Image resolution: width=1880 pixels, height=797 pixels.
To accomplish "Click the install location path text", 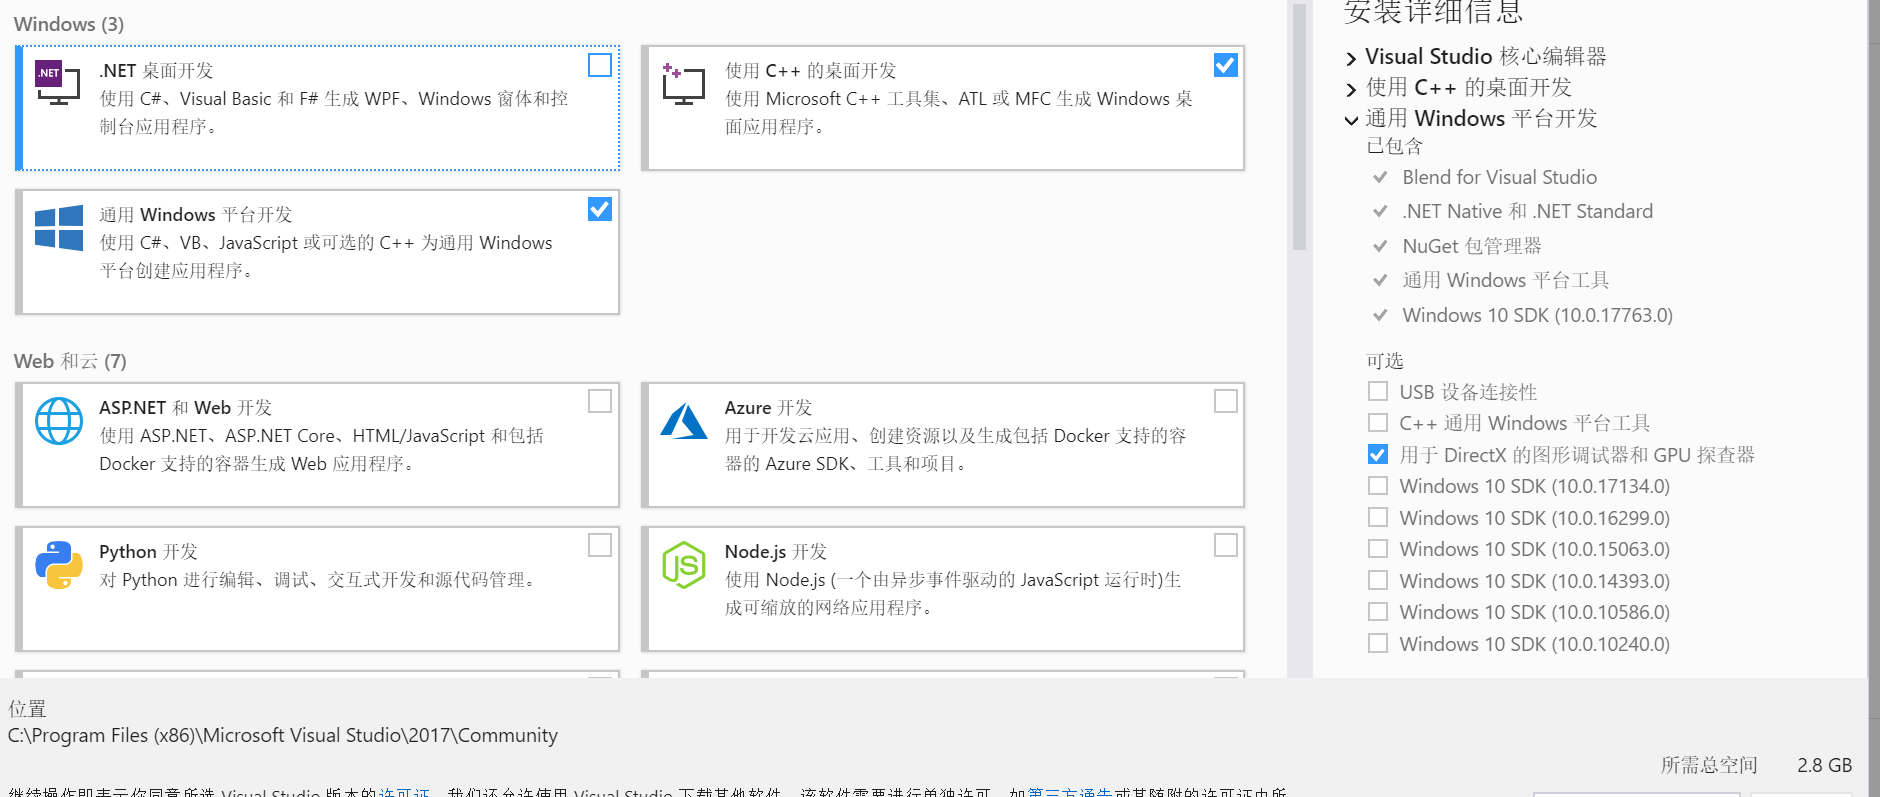I will click(283, 735).
